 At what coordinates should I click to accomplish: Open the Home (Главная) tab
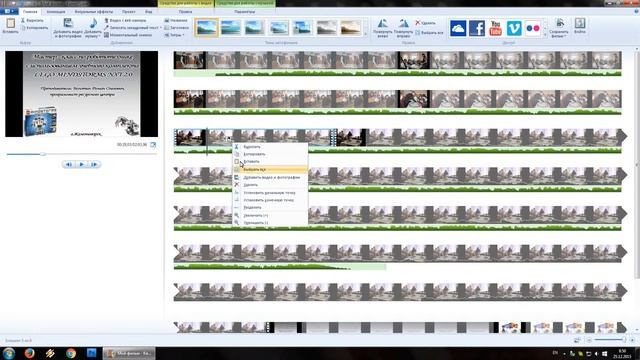30,12
